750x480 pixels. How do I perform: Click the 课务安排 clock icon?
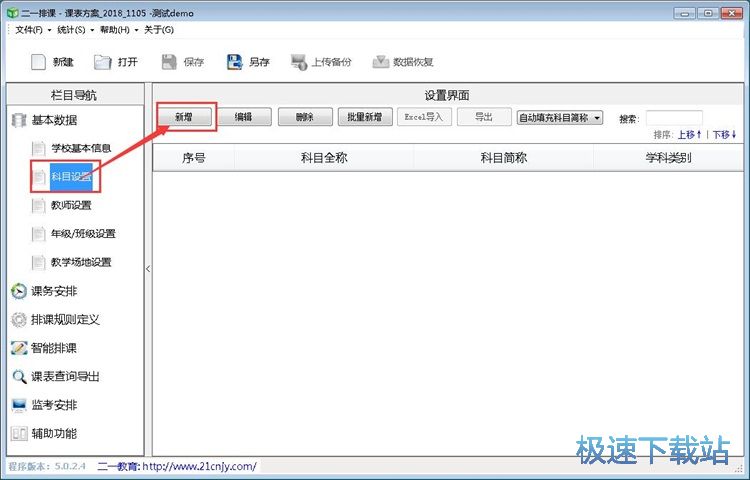(19, 291)
